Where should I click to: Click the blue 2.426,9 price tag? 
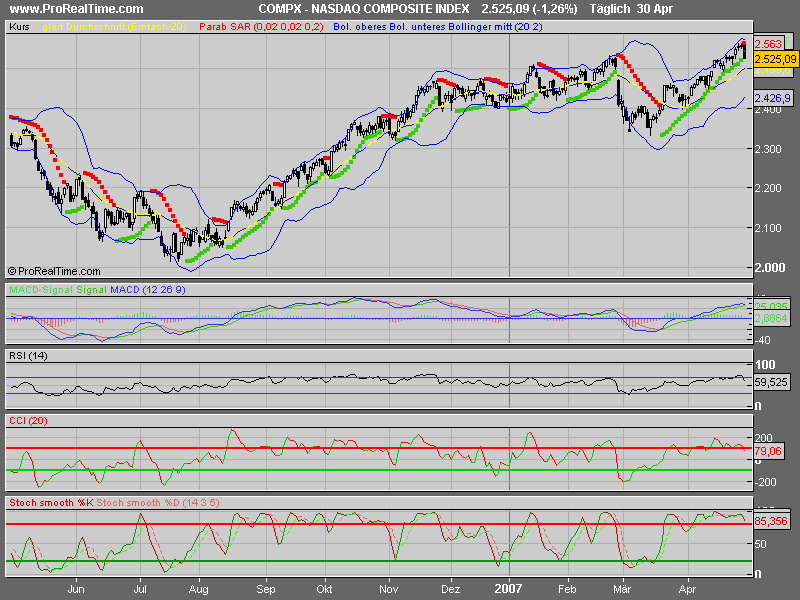pyautogui.click(x=773, y=98)
